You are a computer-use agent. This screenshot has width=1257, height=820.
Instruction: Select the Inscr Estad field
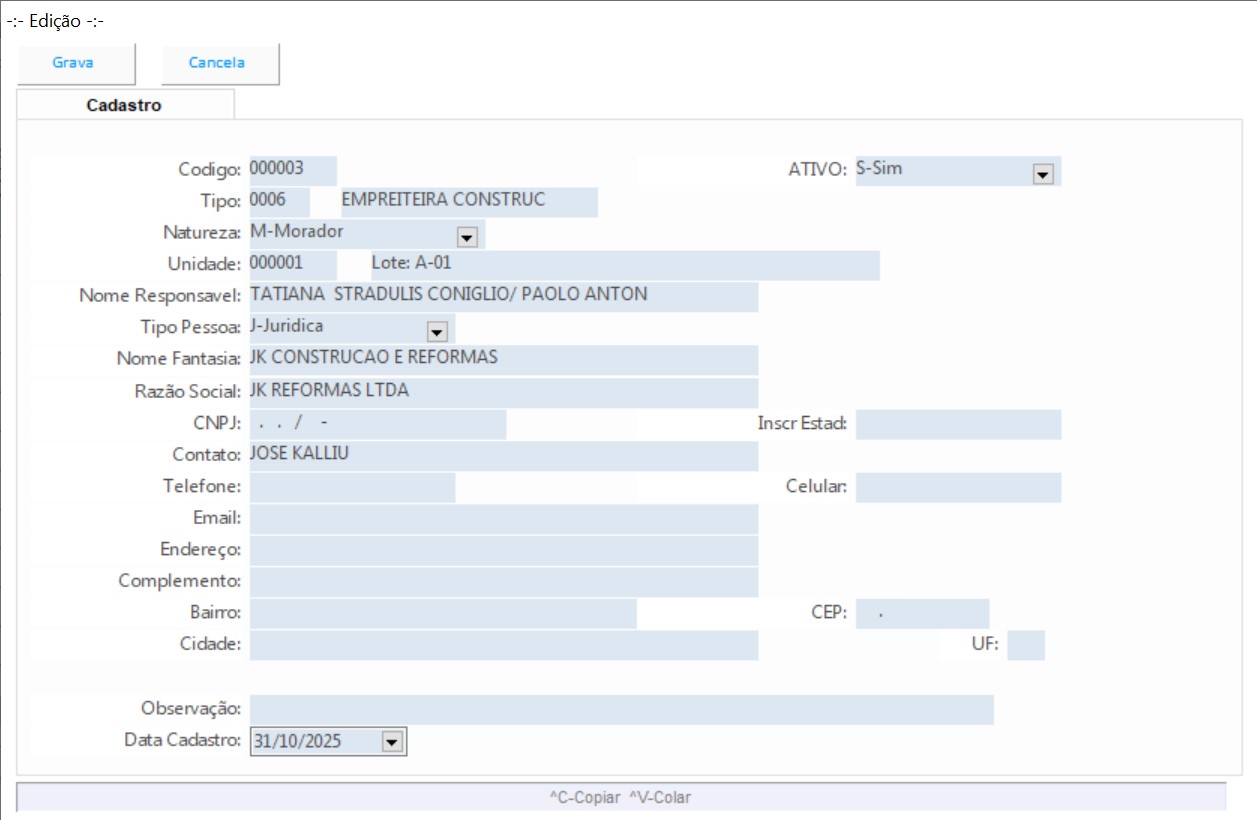click(x=957, y=424)
